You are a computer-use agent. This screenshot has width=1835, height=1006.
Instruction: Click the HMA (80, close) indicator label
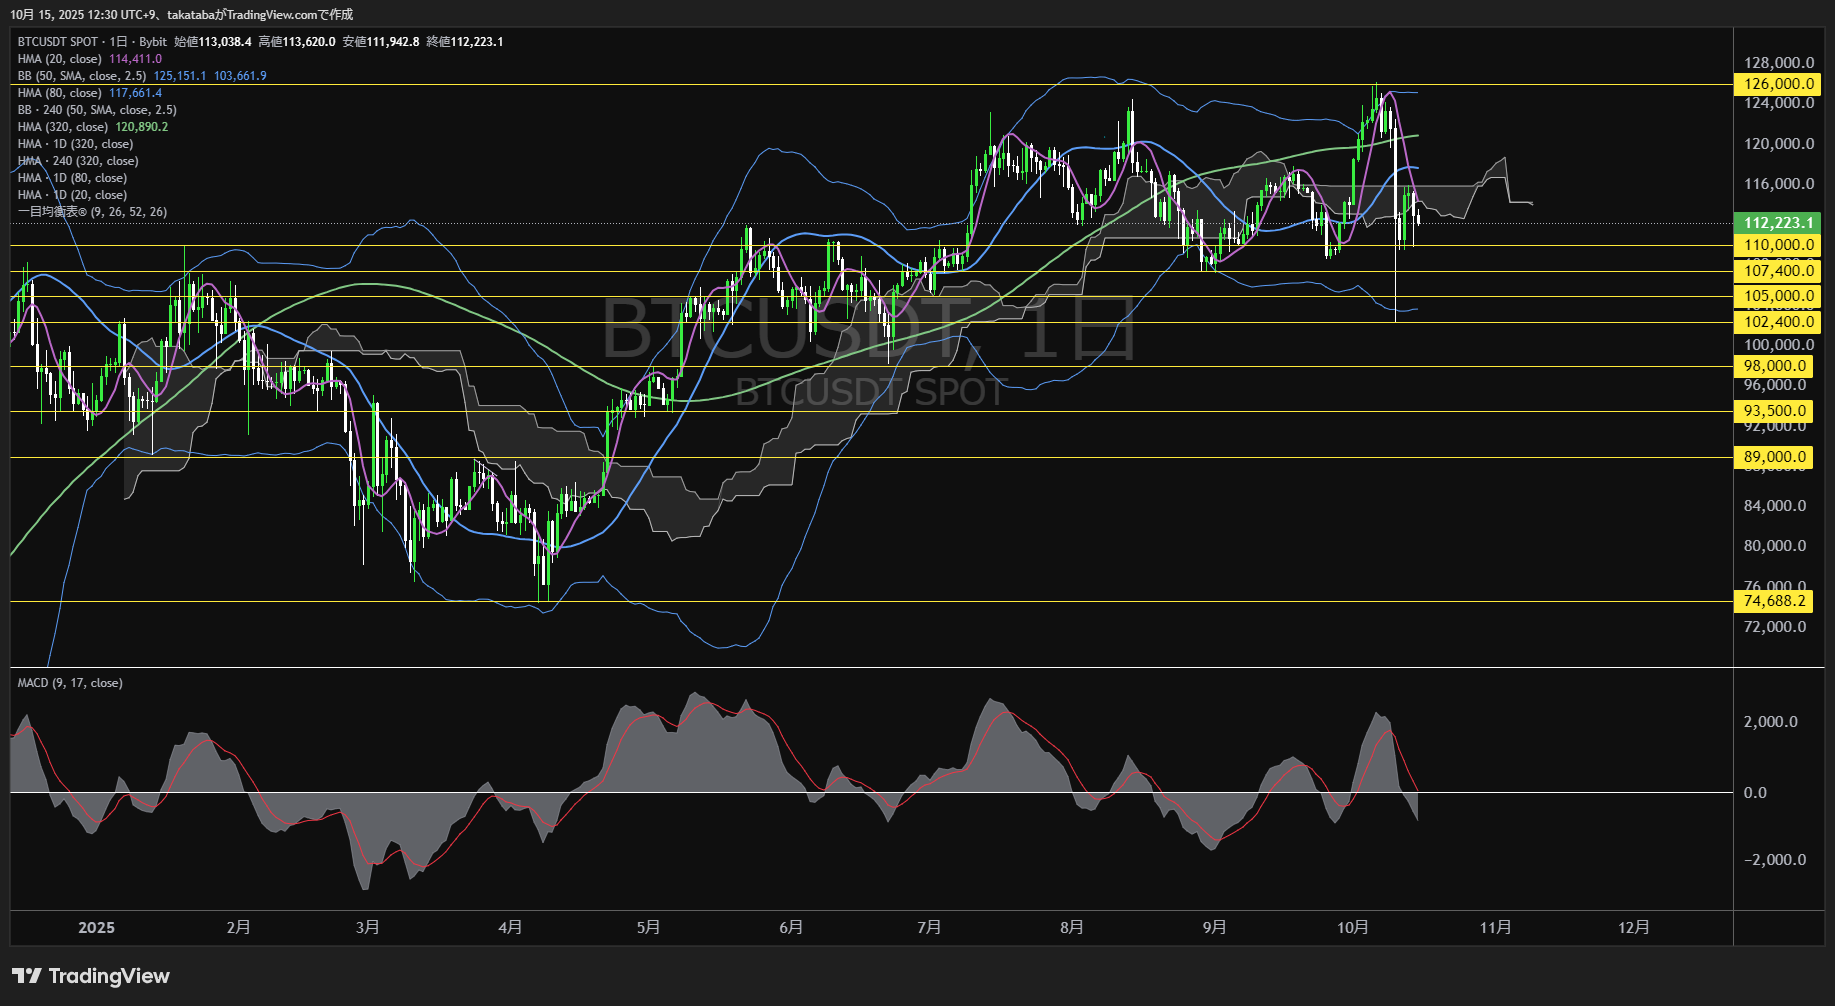(x=60, y=93)
